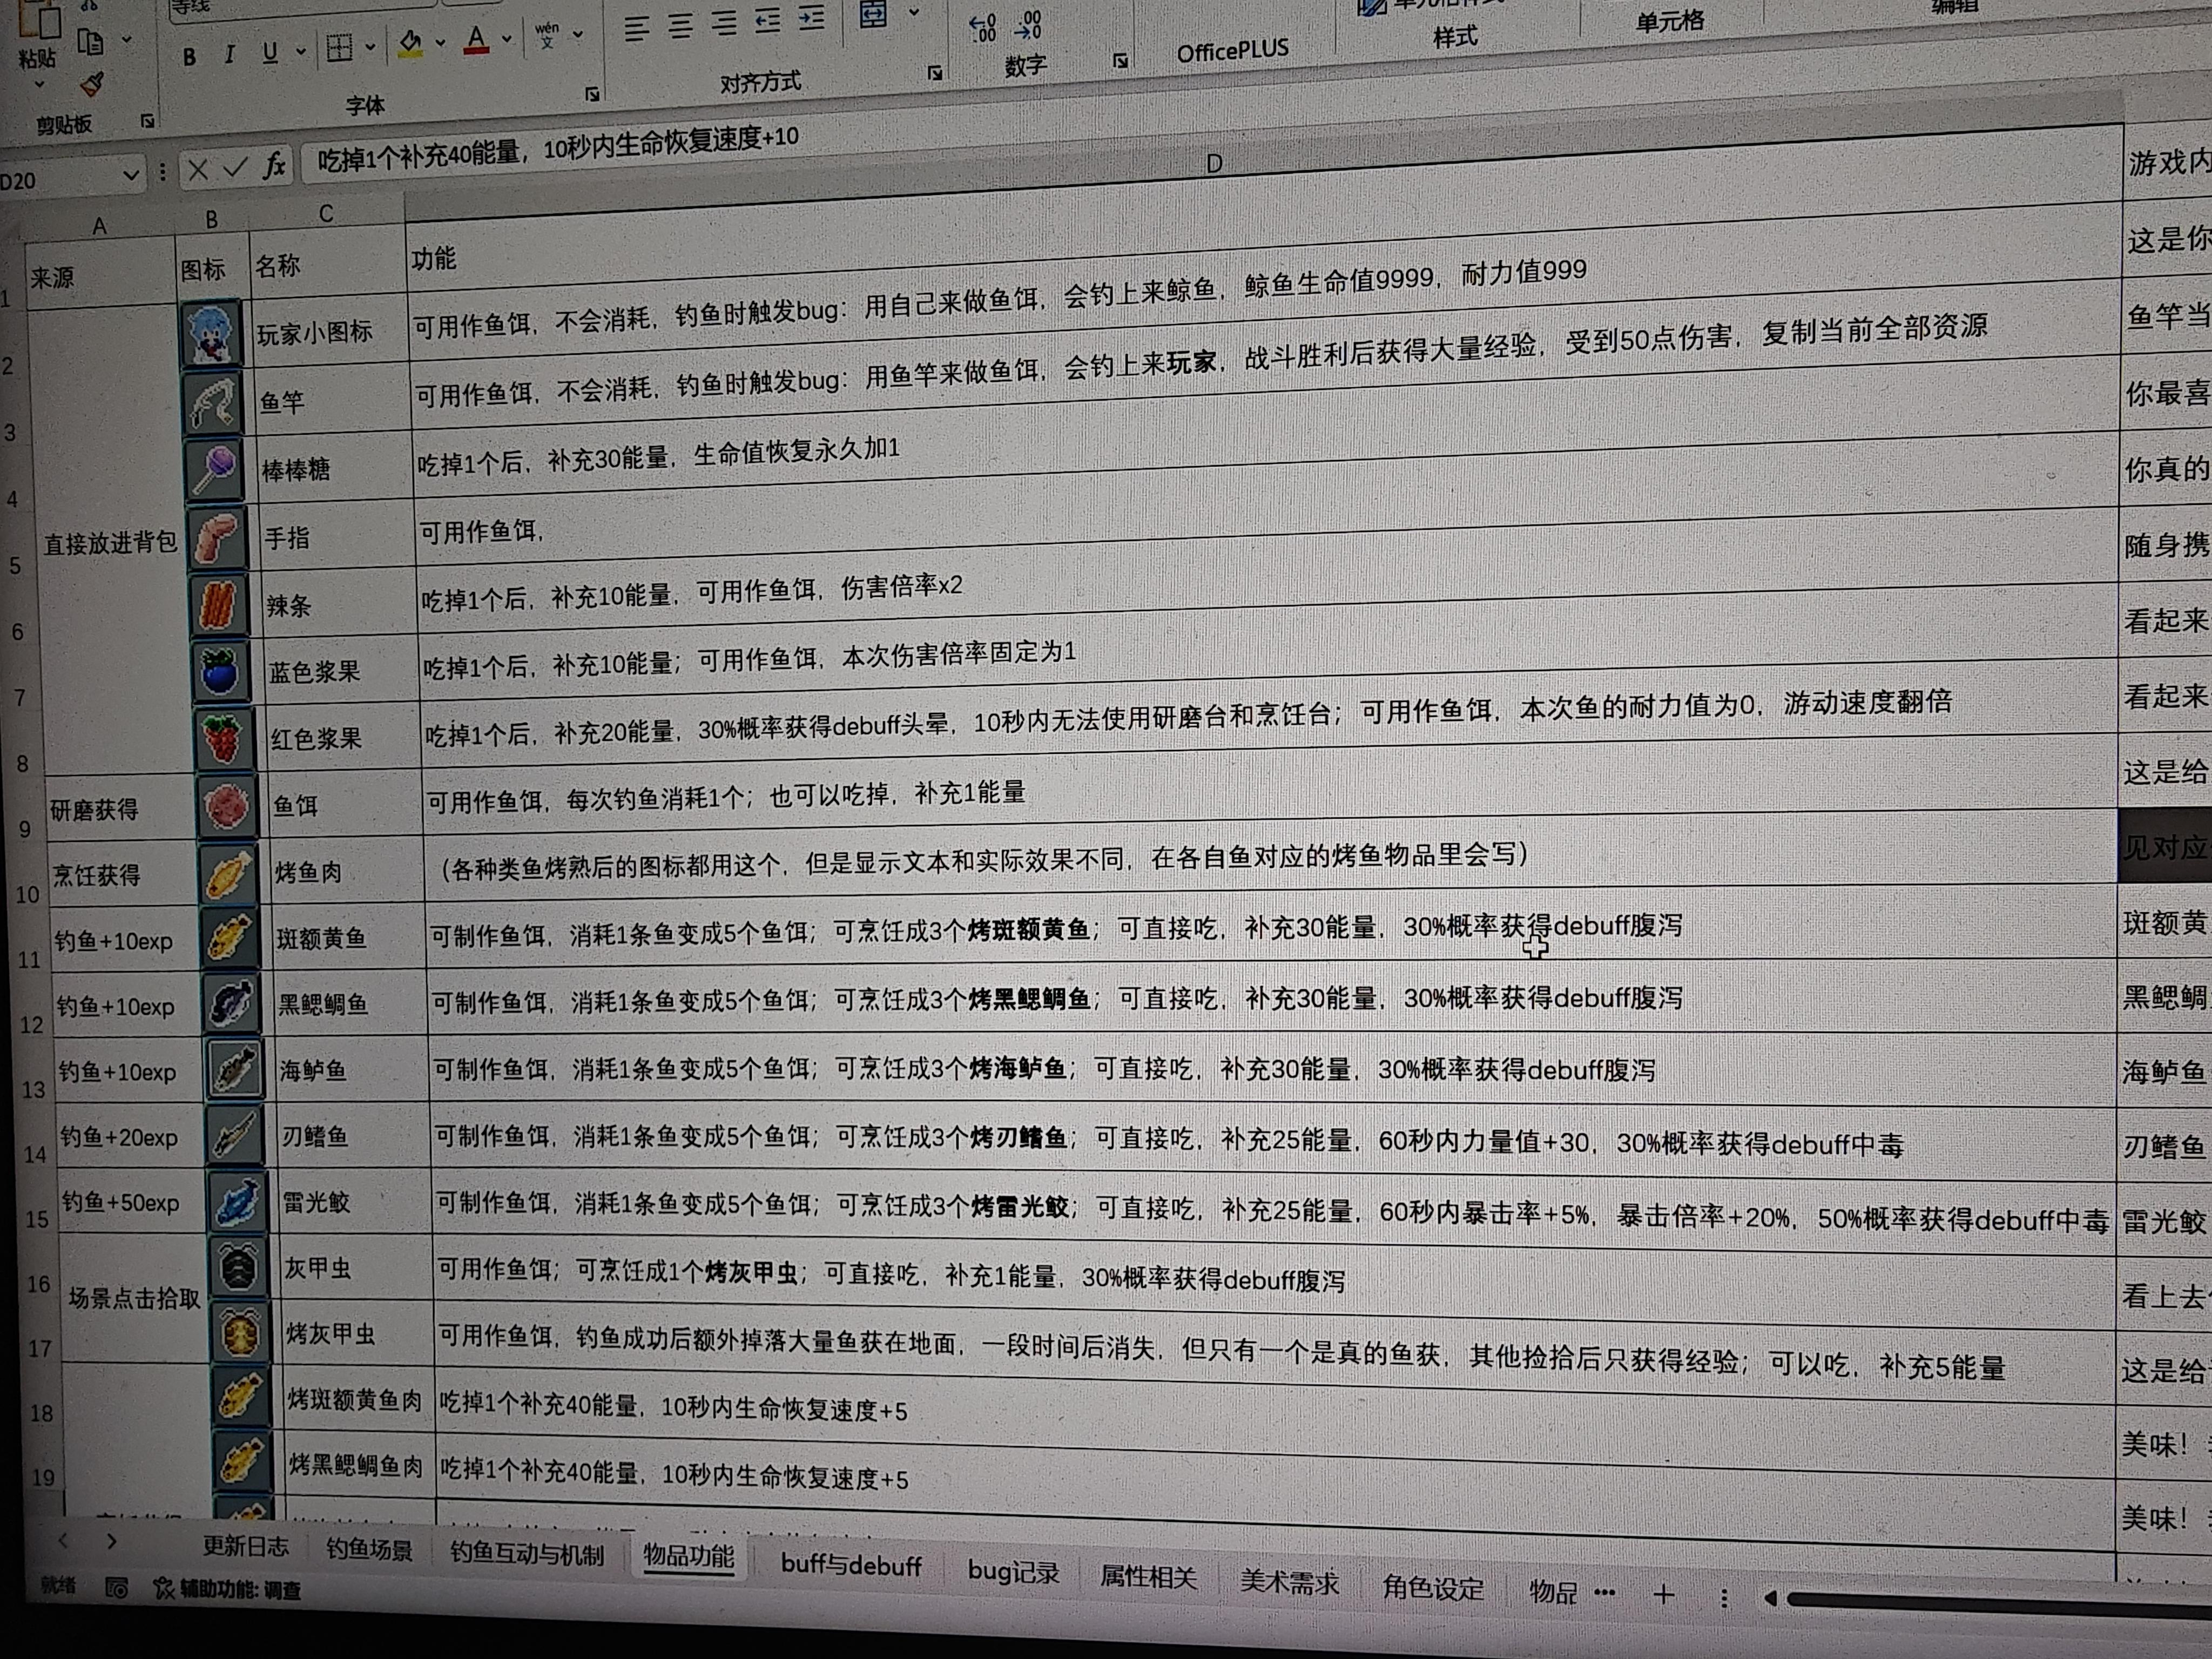2212x1659 pixels.
Task: Click the format painter brush icon
Action: tap(92, 84)
